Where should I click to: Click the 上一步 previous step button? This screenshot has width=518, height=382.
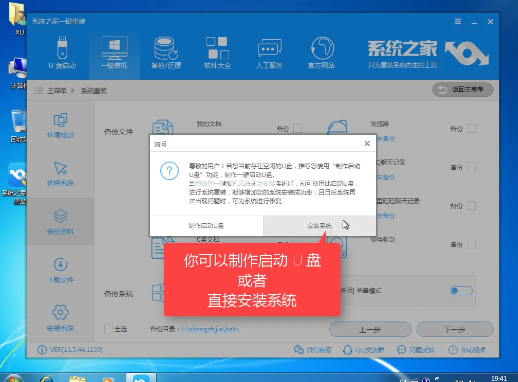[x=370, y=329]
